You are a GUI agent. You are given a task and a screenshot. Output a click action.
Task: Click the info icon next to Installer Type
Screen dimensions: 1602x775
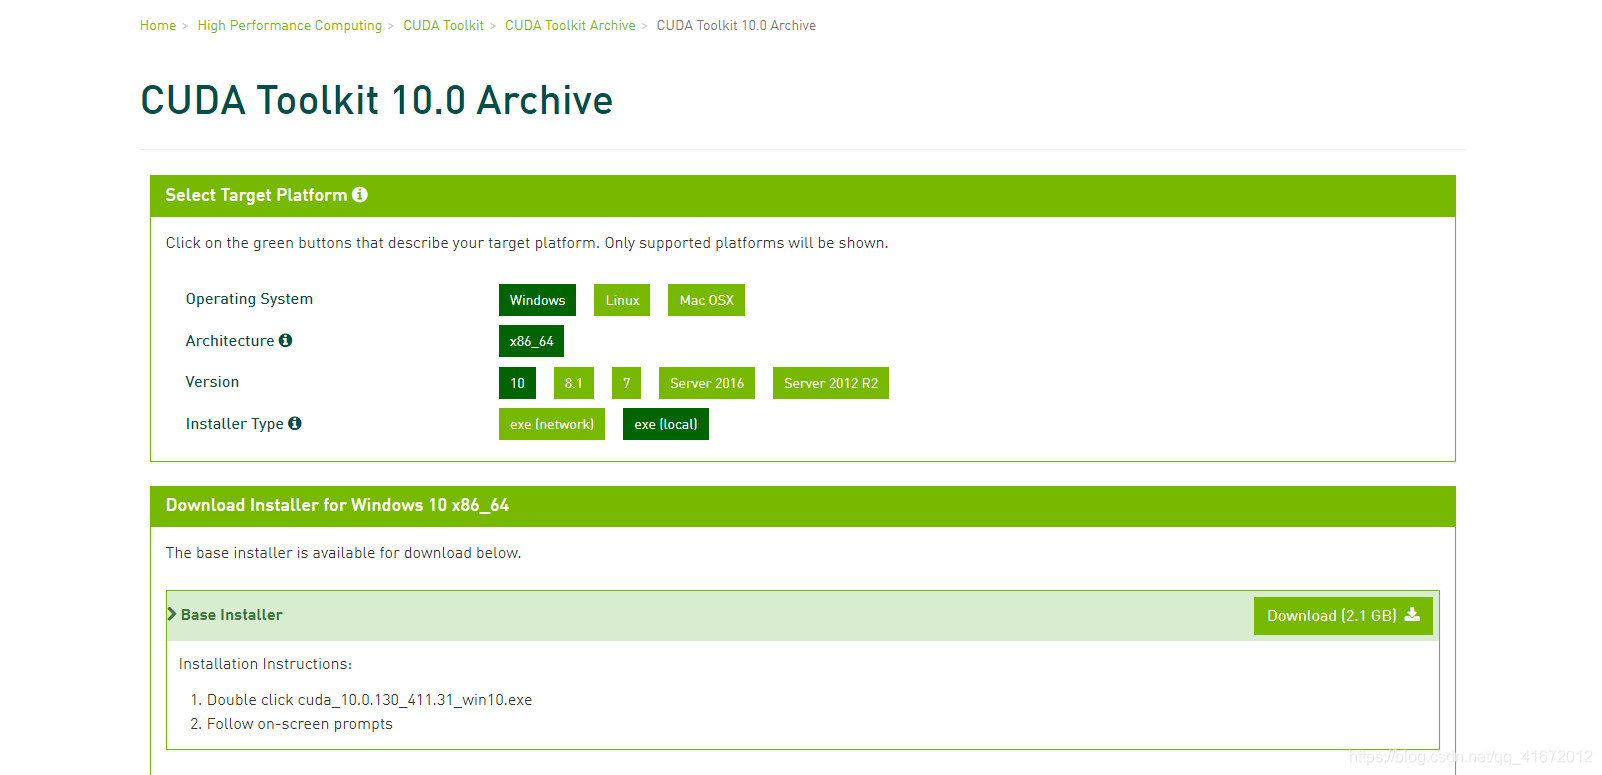[295, 423]
